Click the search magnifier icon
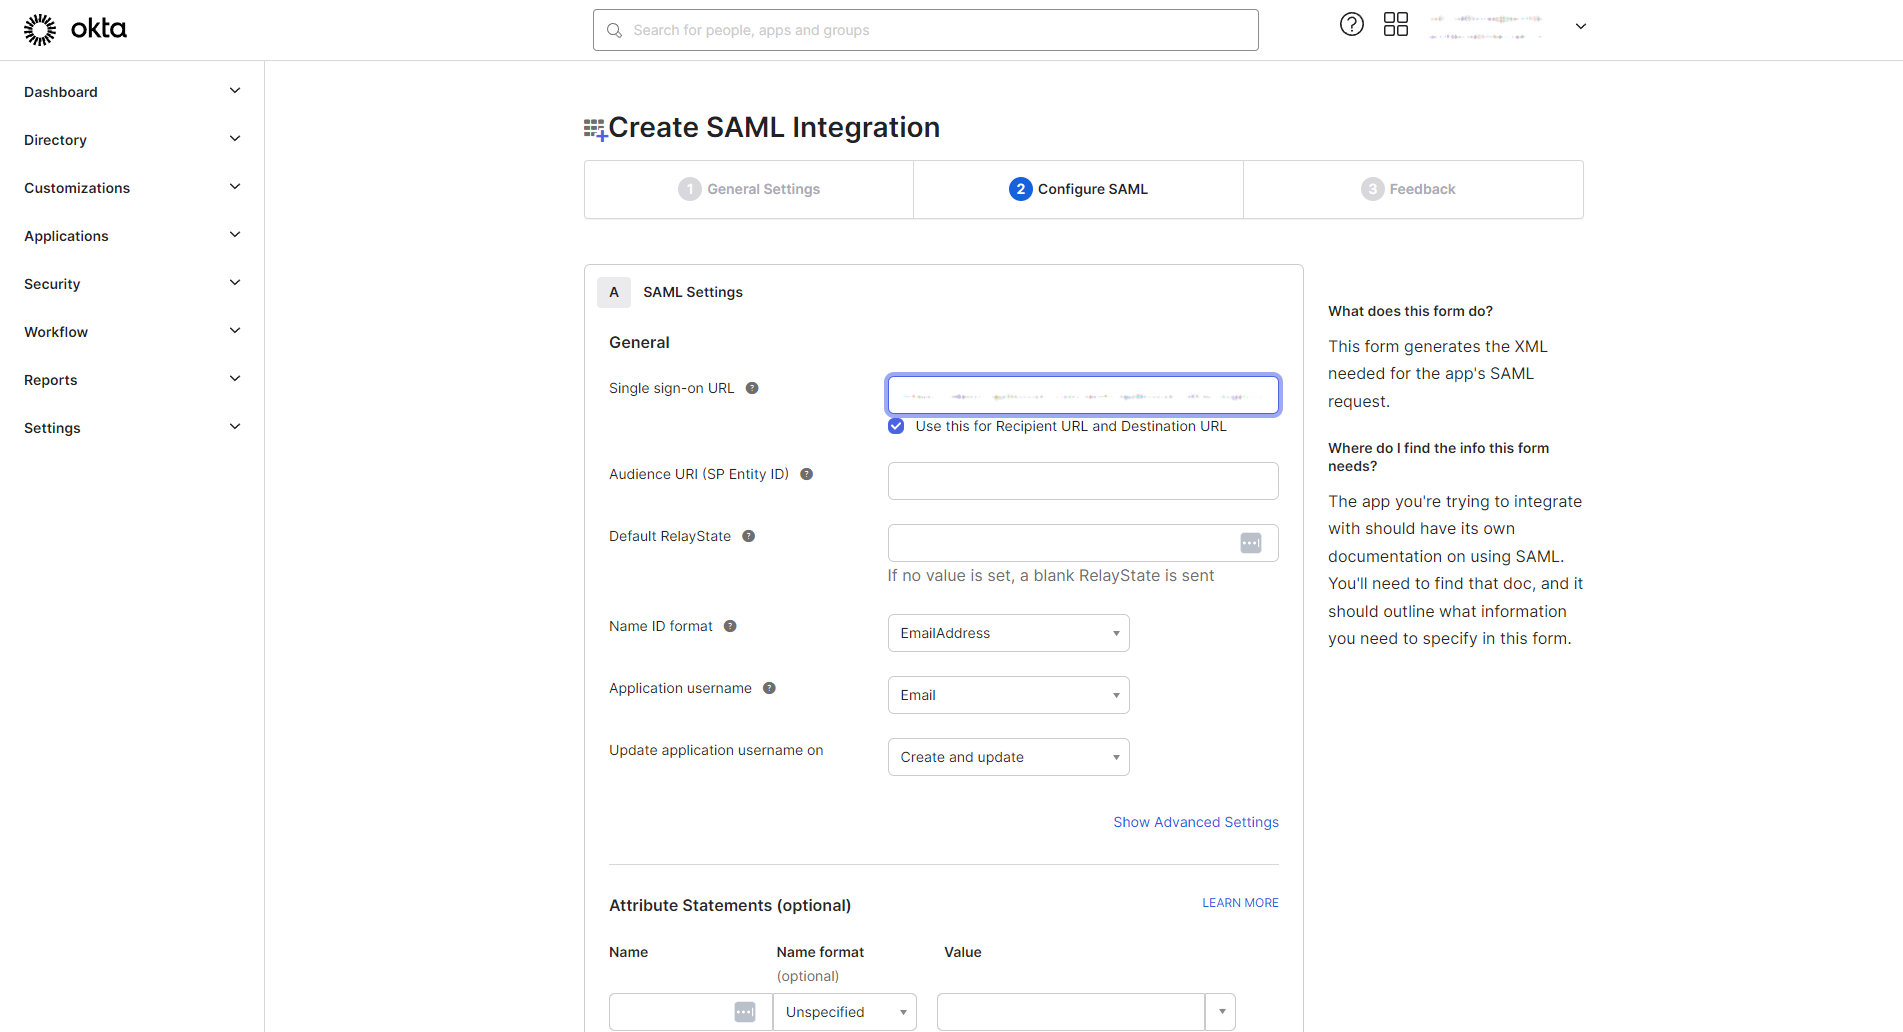Screen dimensions: 1903x1032 tap(614, 31)
